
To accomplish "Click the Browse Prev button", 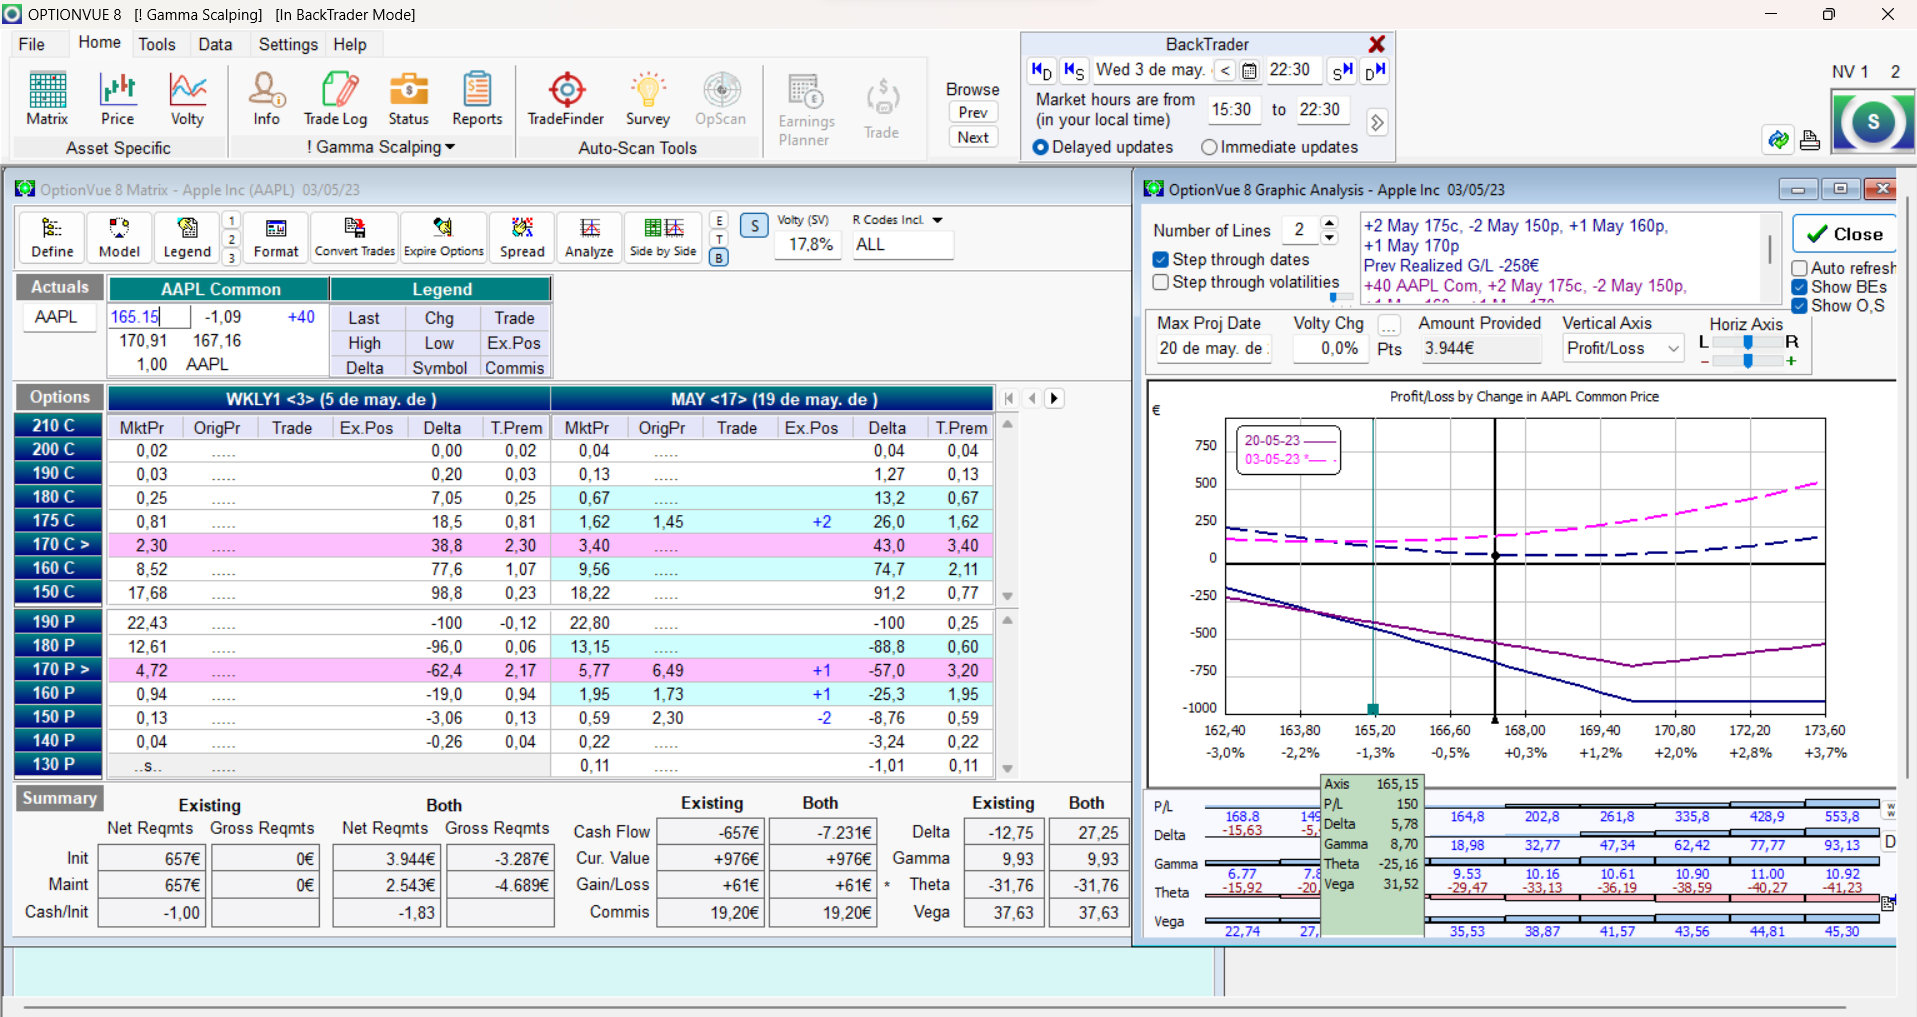I will pos(973,113).
